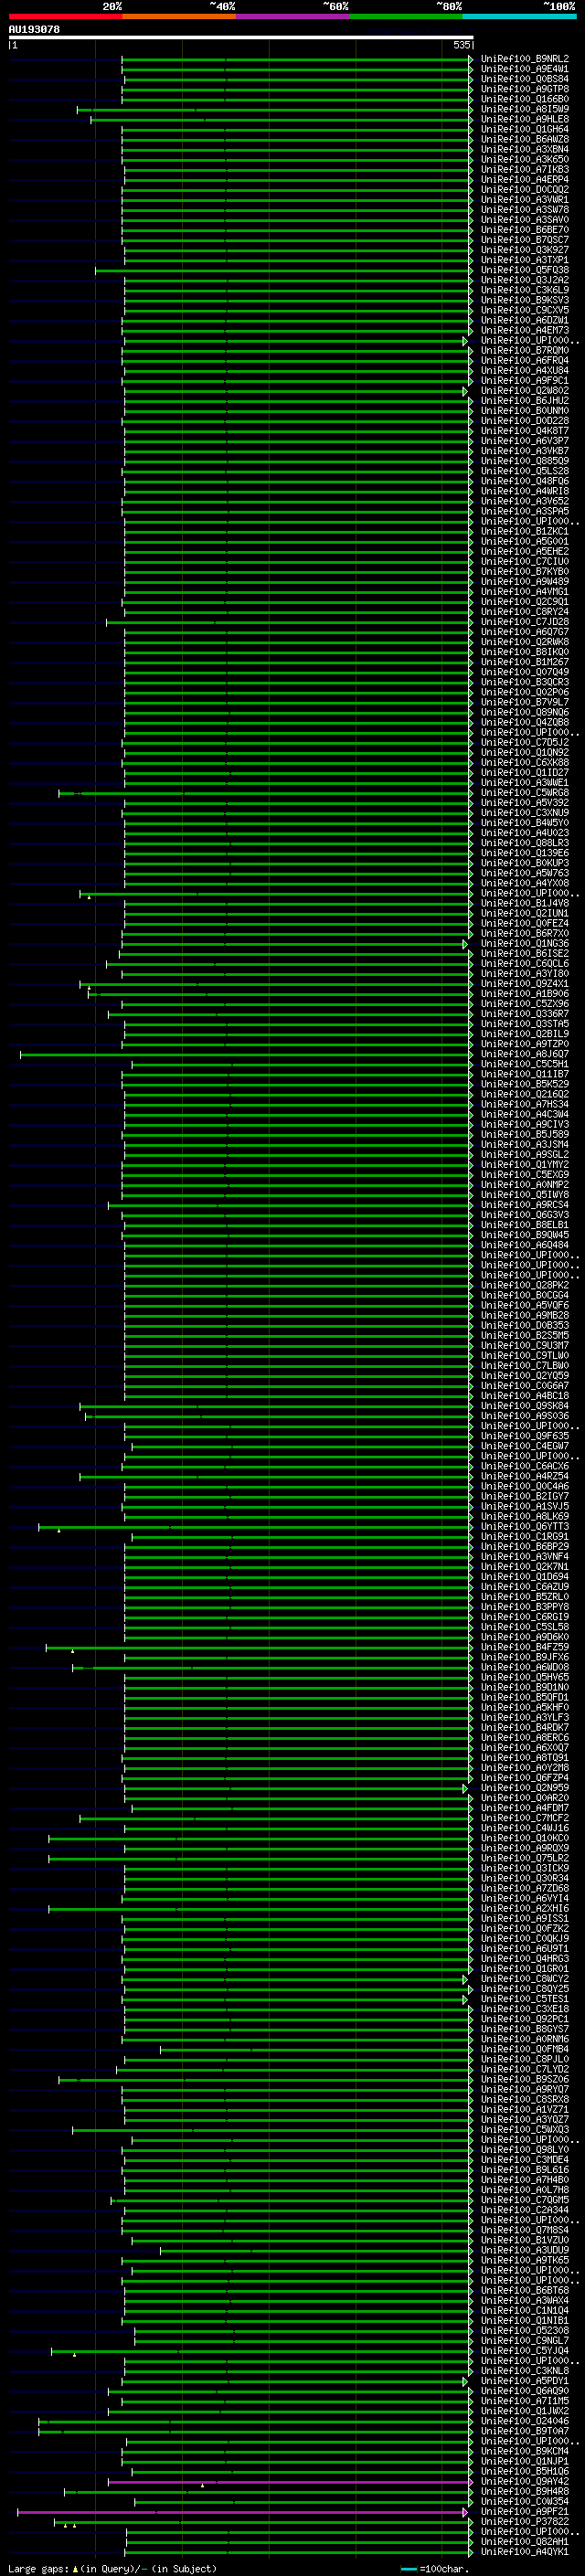585x2576 pixels.
Task: Open hit UniRef100_A0NMP2
Action: [x=524, y=1185]
